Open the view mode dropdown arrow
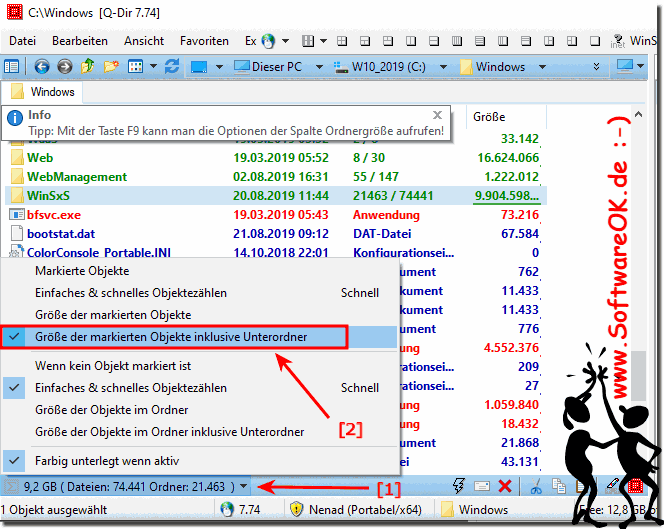Screen dimensions: 664x529 point(153,66)
